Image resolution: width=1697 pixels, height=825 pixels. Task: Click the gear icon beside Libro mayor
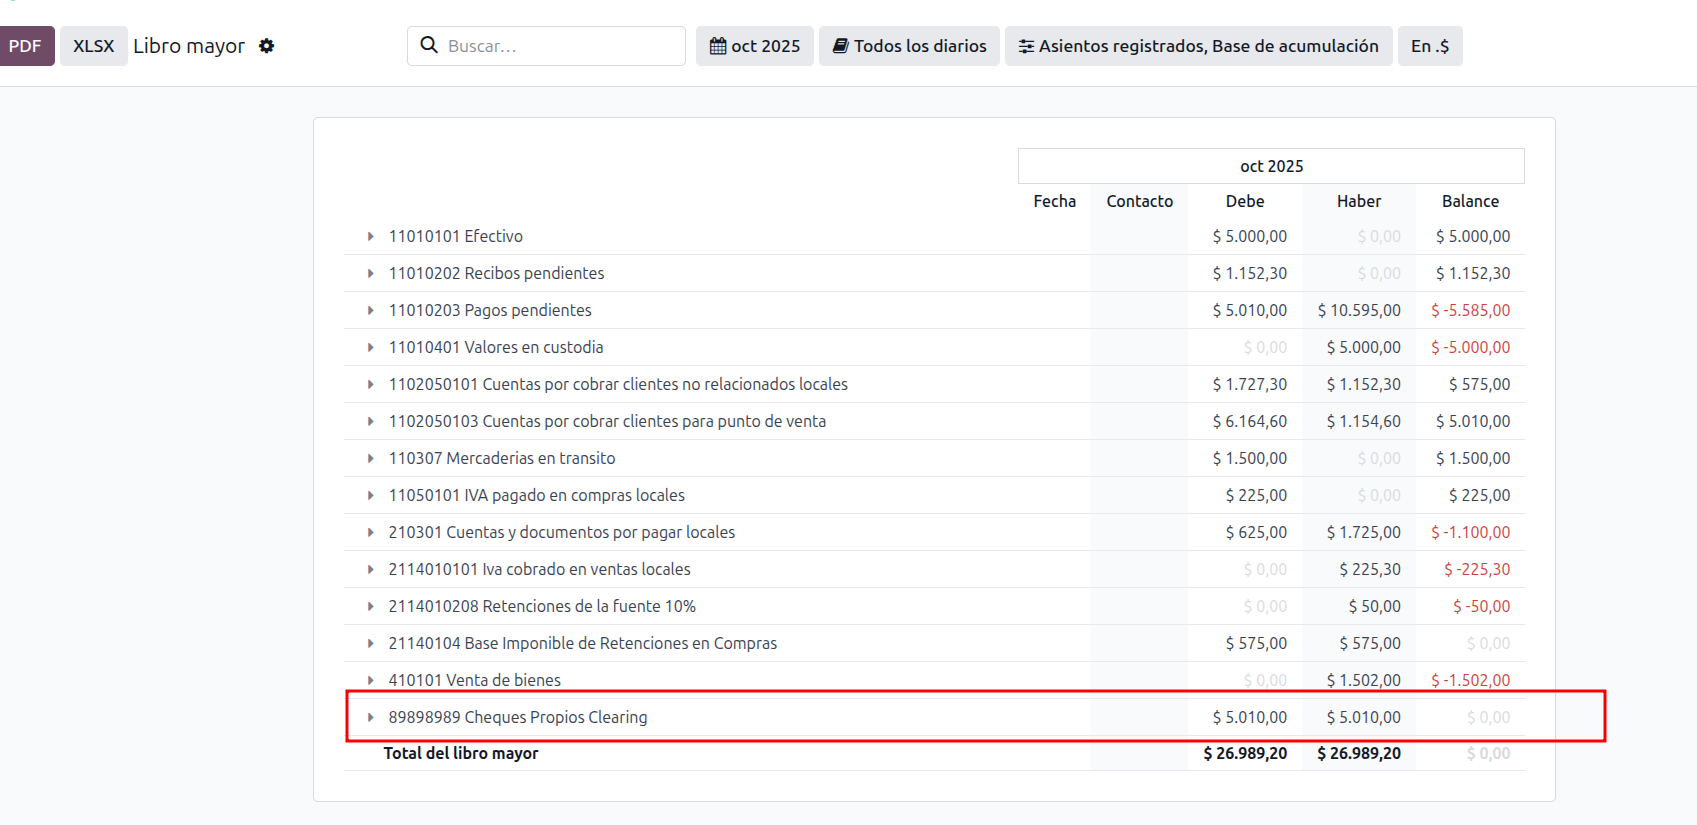click(266, 46)
